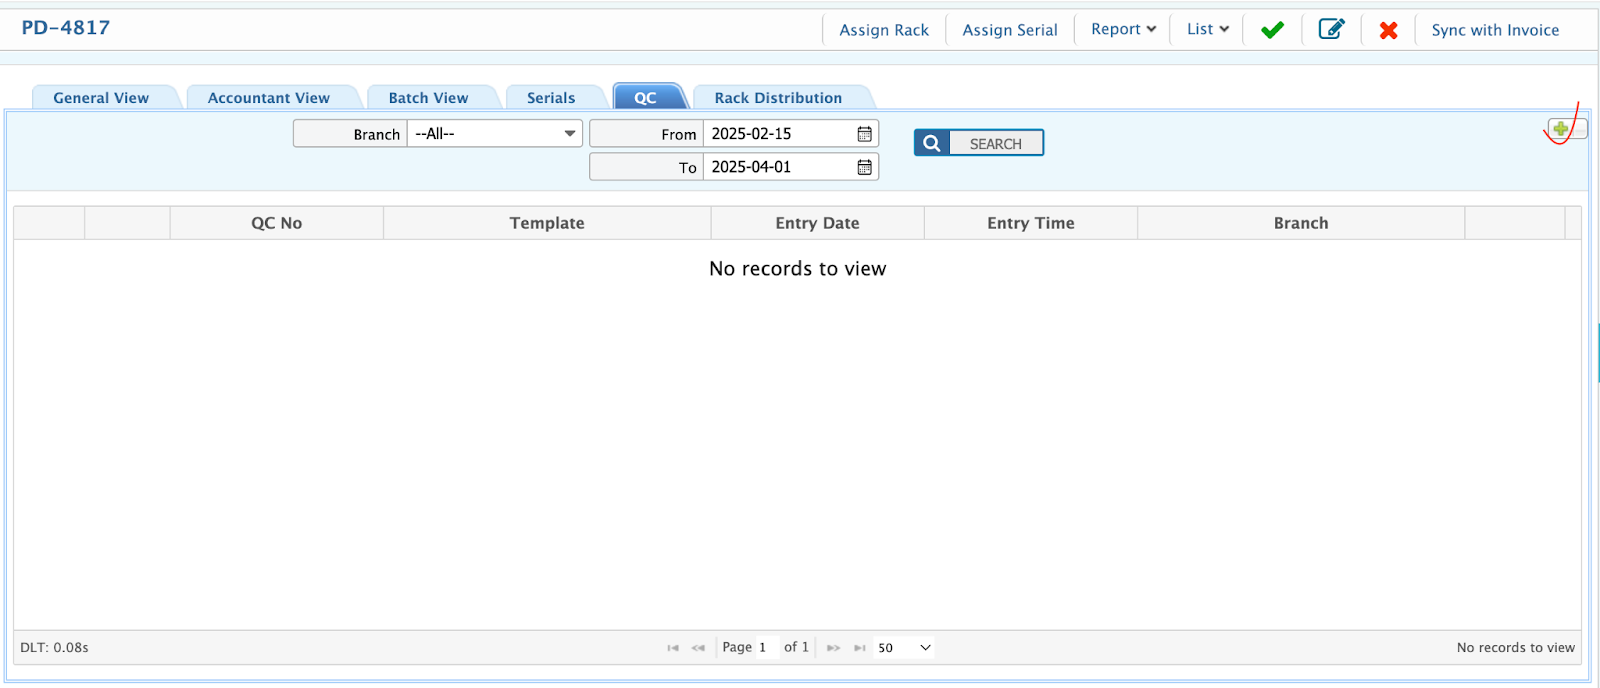The image size is (1600, 688).
Task: Go to the last page of results
Action: tap(859, 648)
